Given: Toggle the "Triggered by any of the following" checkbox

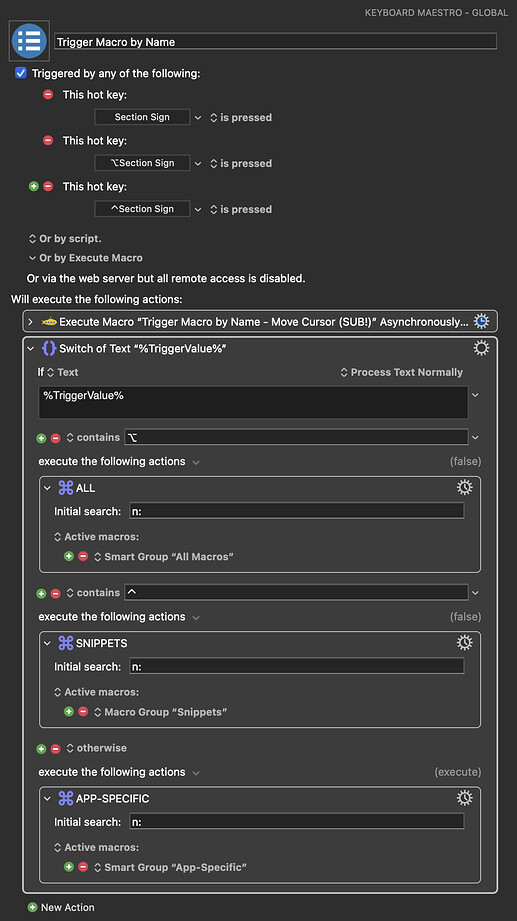Looking at the screenshot, I should [21, 73].
